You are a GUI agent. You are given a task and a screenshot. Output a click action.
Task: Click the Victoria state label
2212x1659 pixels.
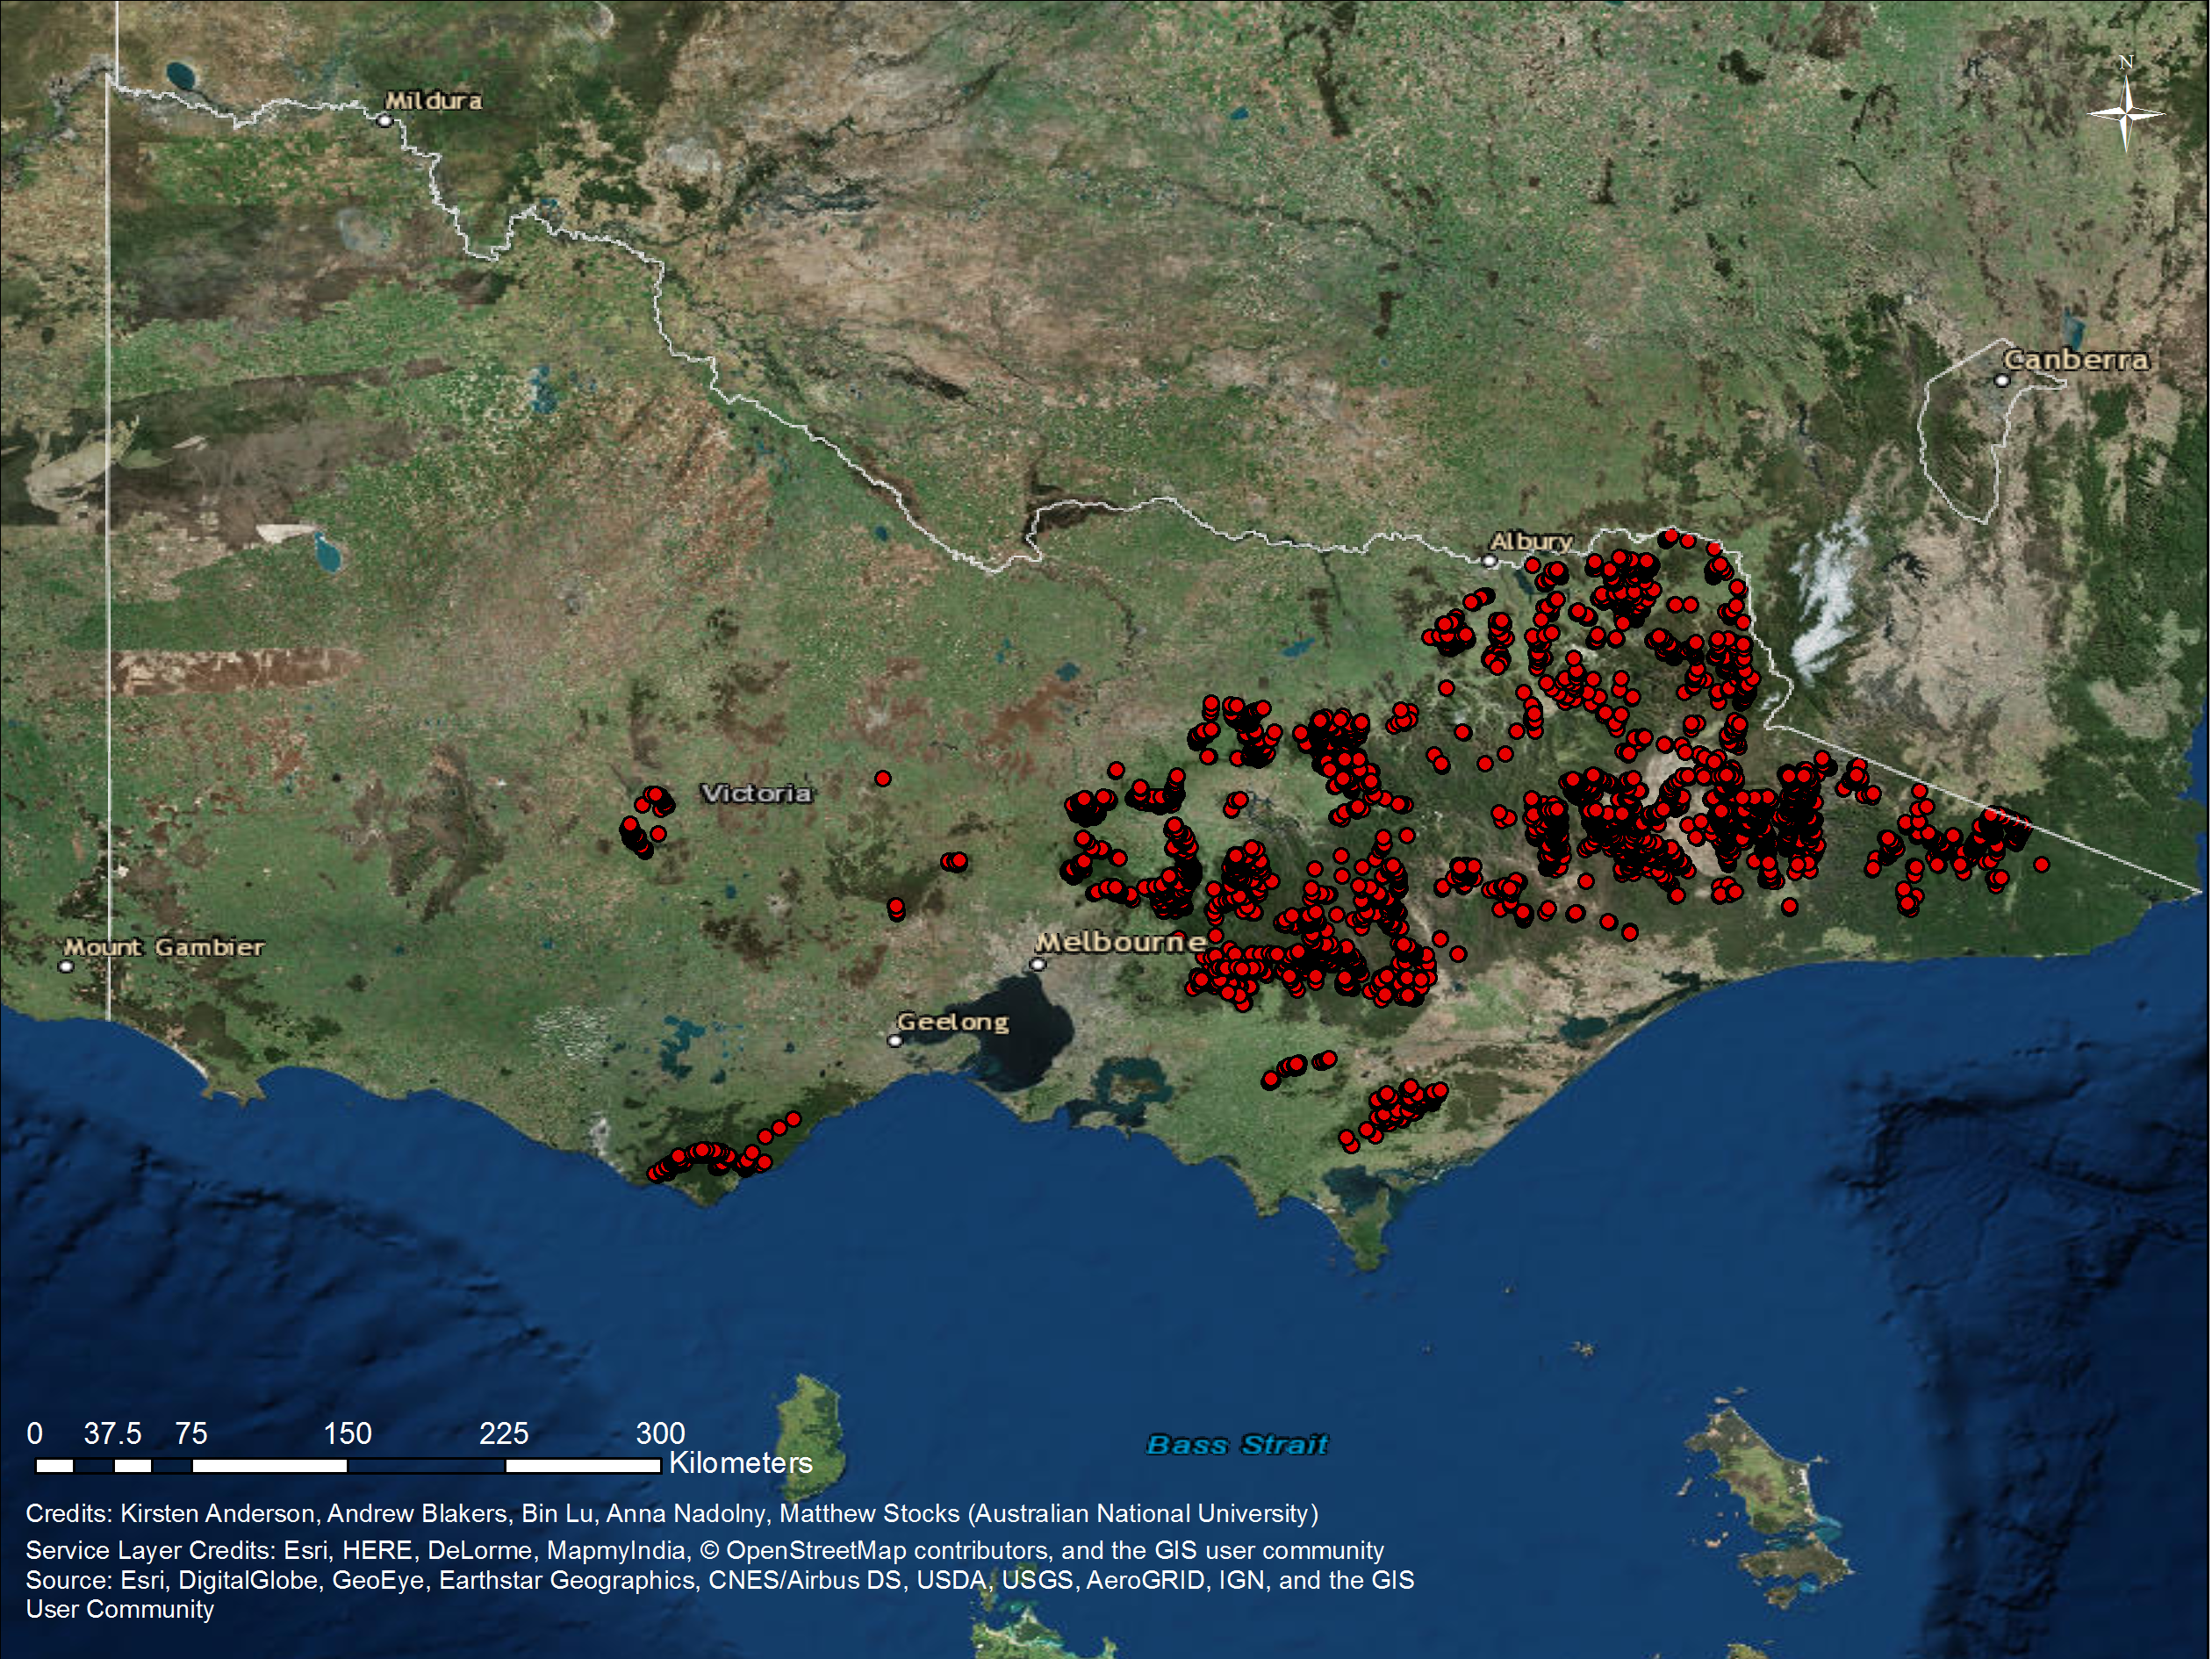756,794
